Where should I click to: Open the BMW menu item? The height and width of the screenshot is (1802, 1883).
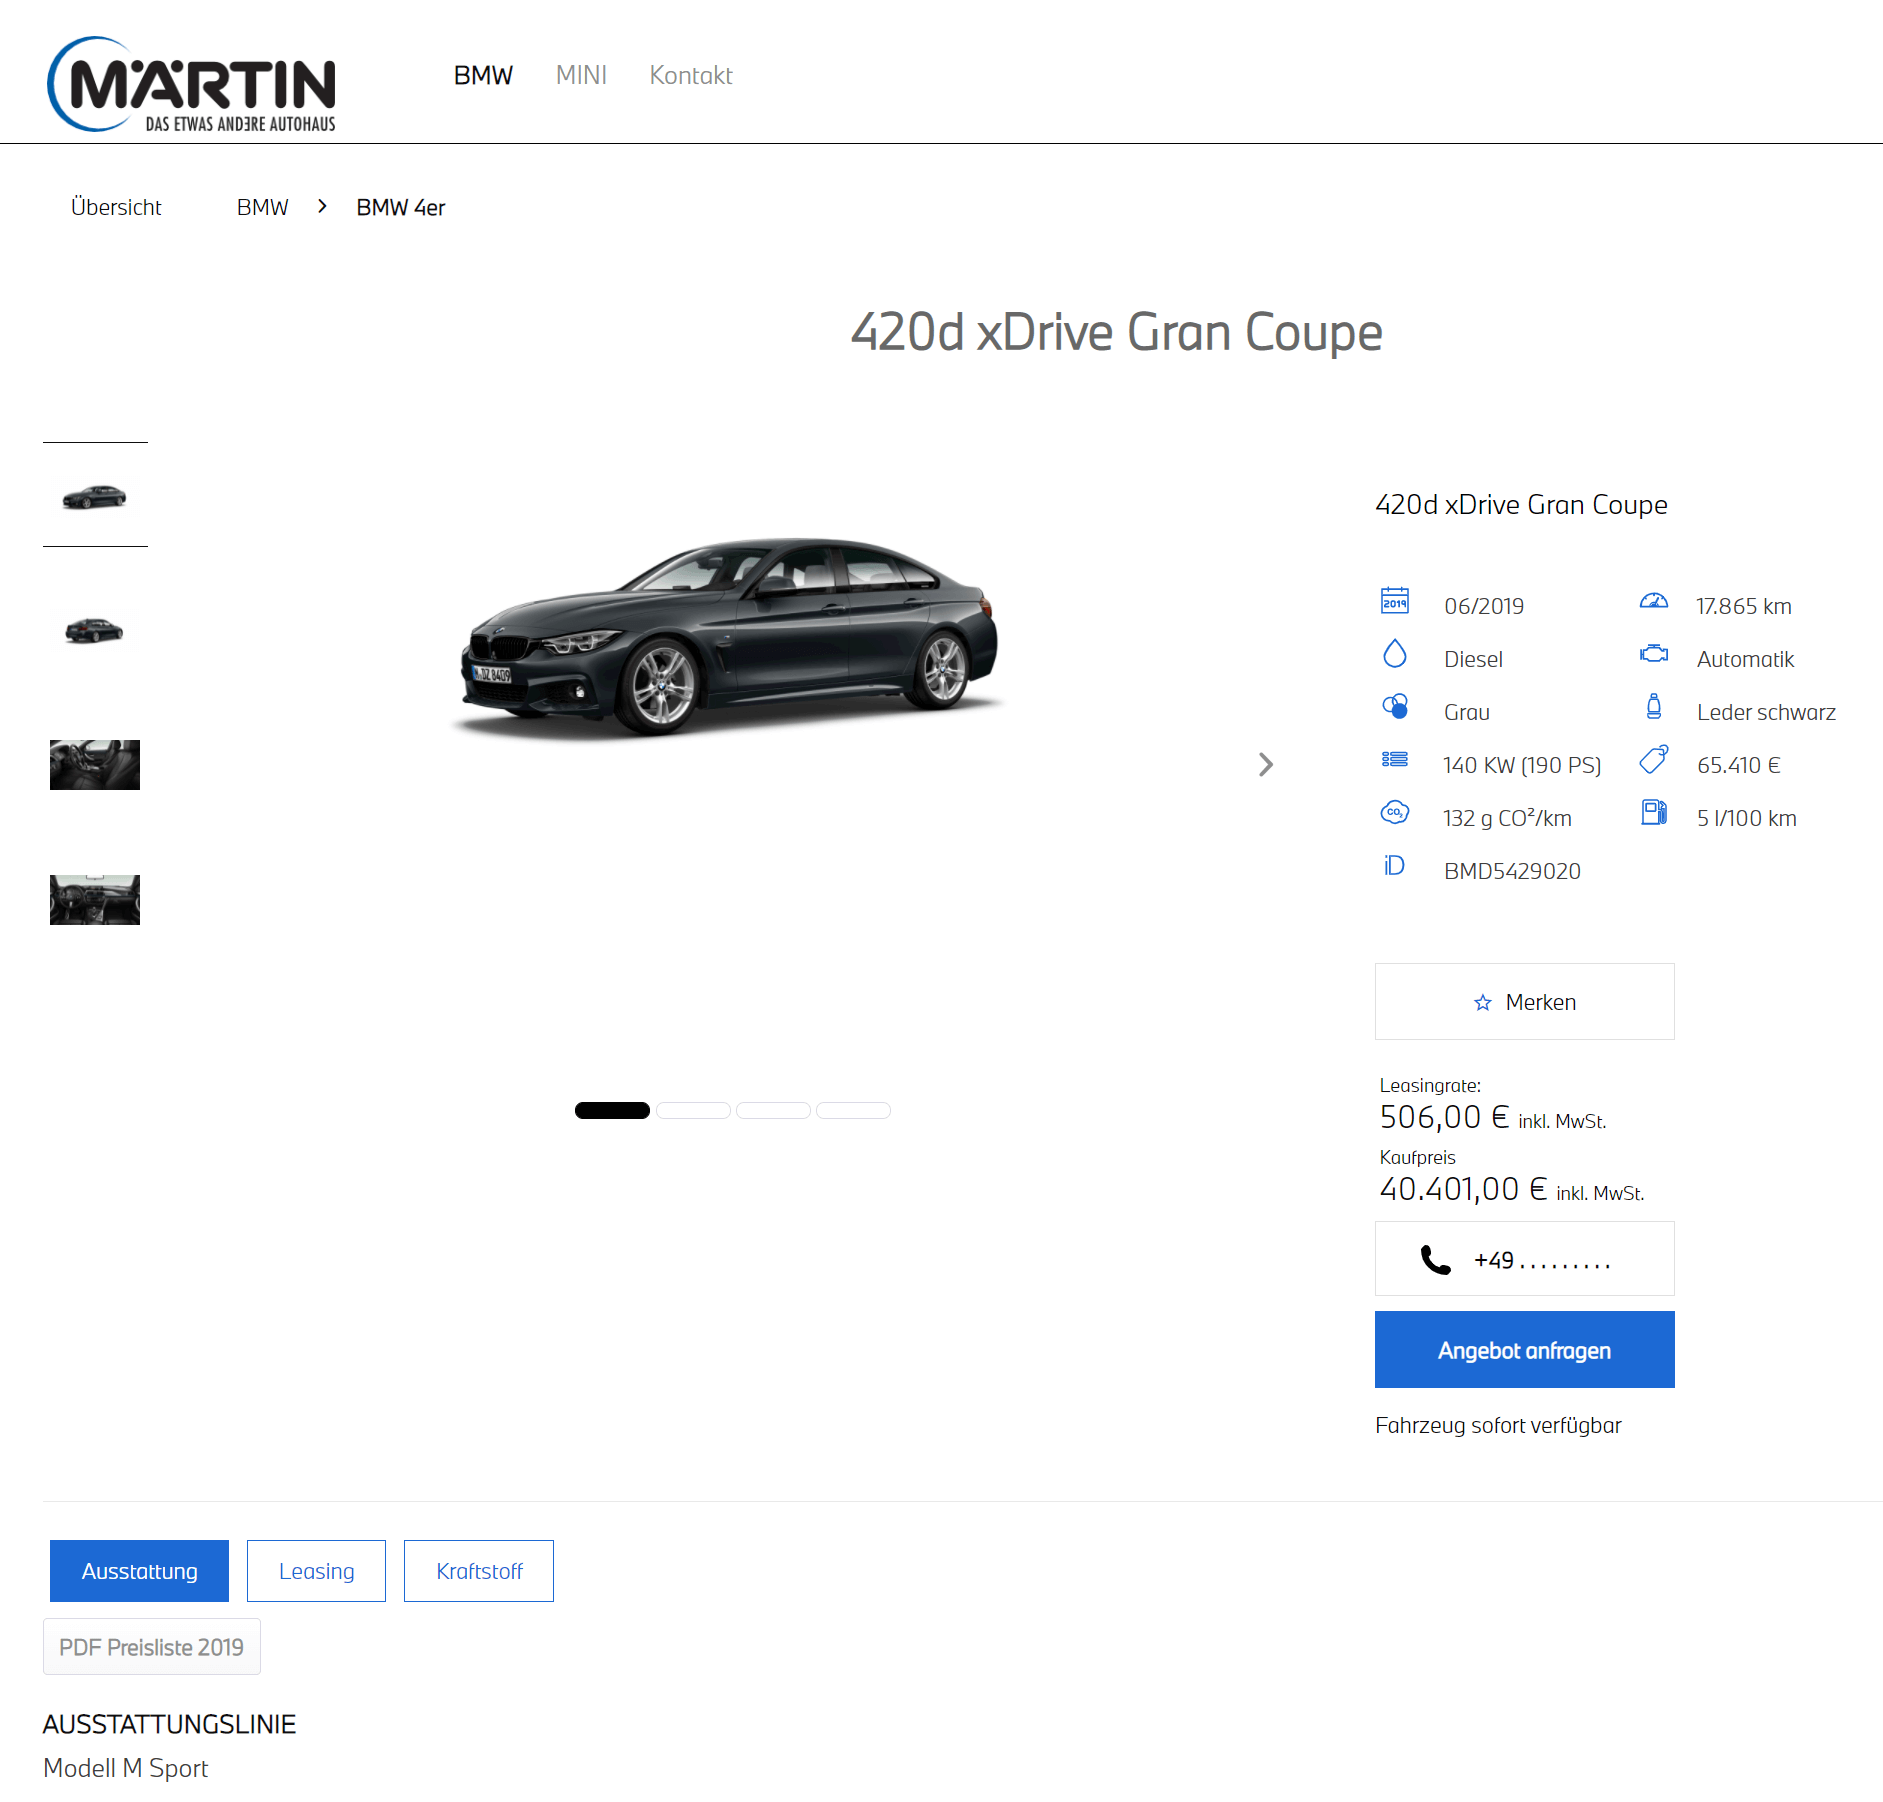[x=483, y=75]
